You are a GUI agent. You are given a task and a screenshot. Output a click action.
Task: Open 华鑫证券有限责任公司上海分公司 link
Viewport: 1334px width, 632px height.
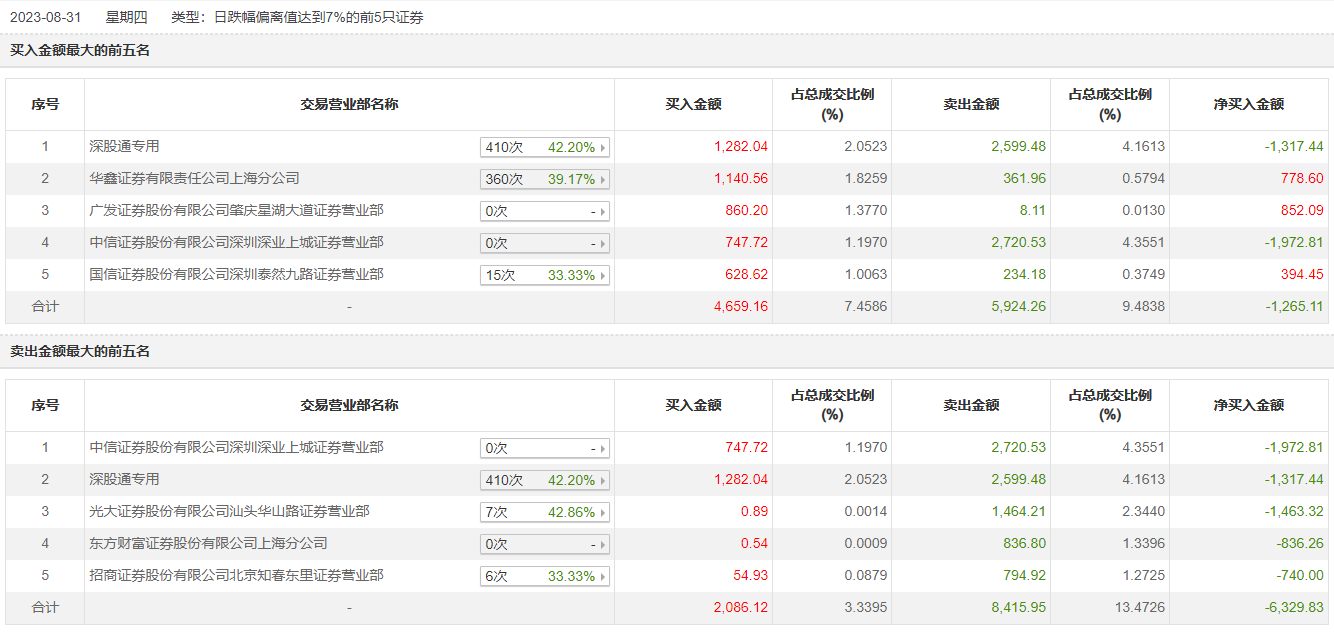(x=194, y=179)
